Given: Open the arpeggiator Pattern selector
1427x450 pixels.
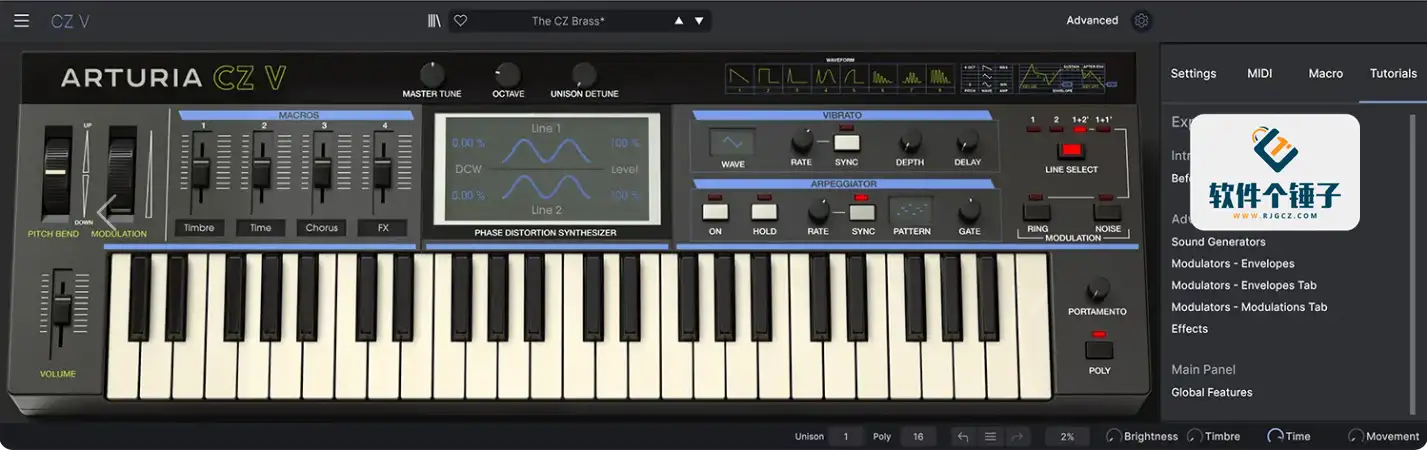Looking at the screenshot, I should point(911,210).
